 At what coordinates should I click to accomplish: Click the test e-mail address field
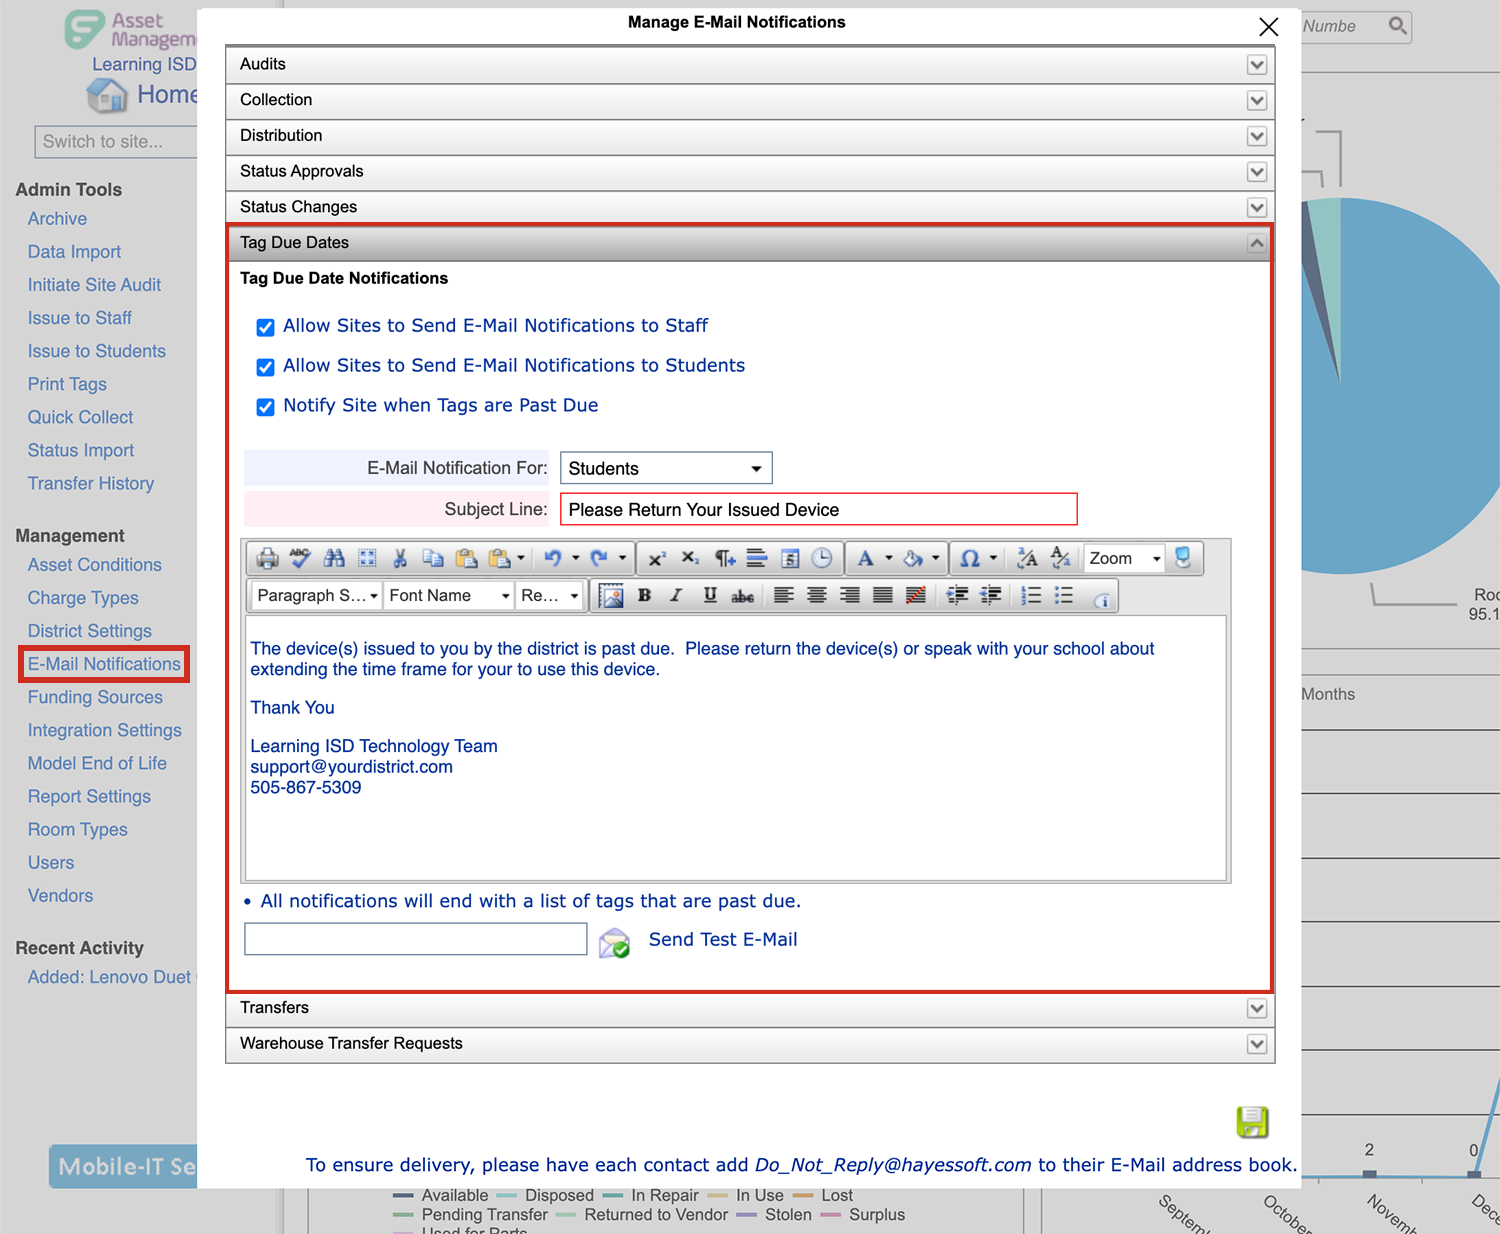click(x=415, y=939)
